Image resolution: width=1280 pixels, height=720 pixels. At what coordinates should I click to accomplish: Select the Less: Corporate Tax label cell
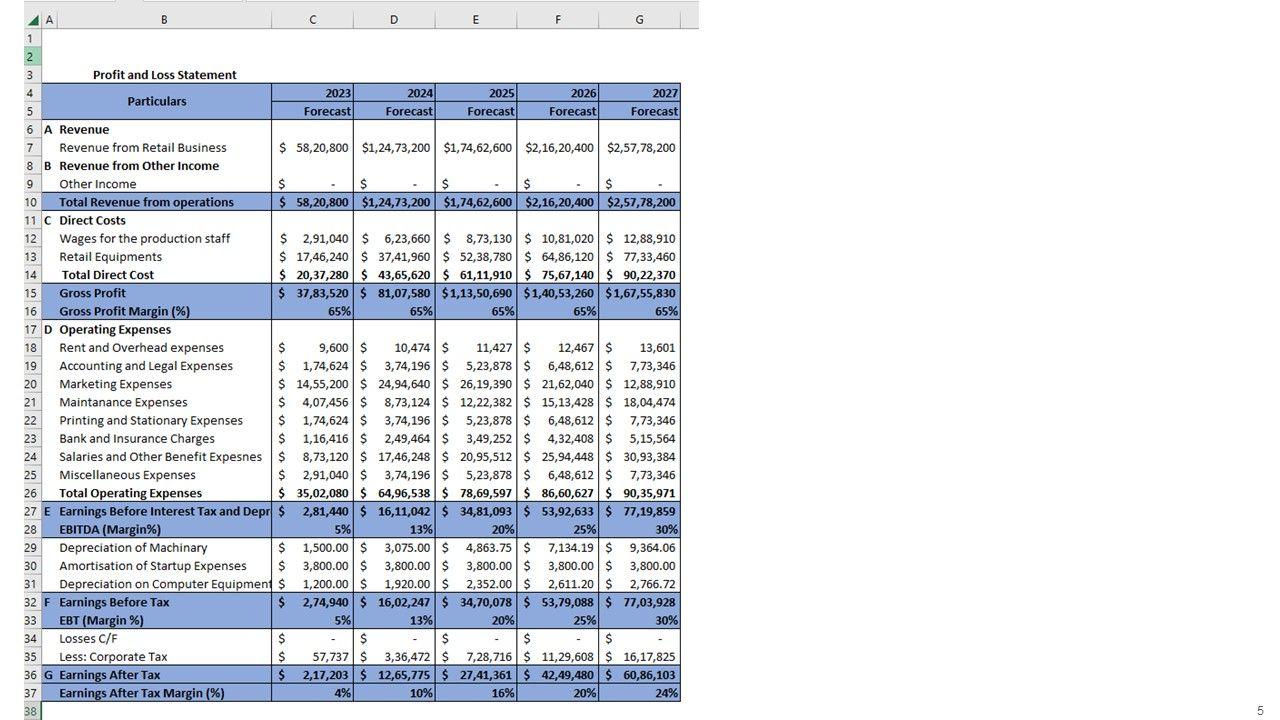tap(113, 657)
